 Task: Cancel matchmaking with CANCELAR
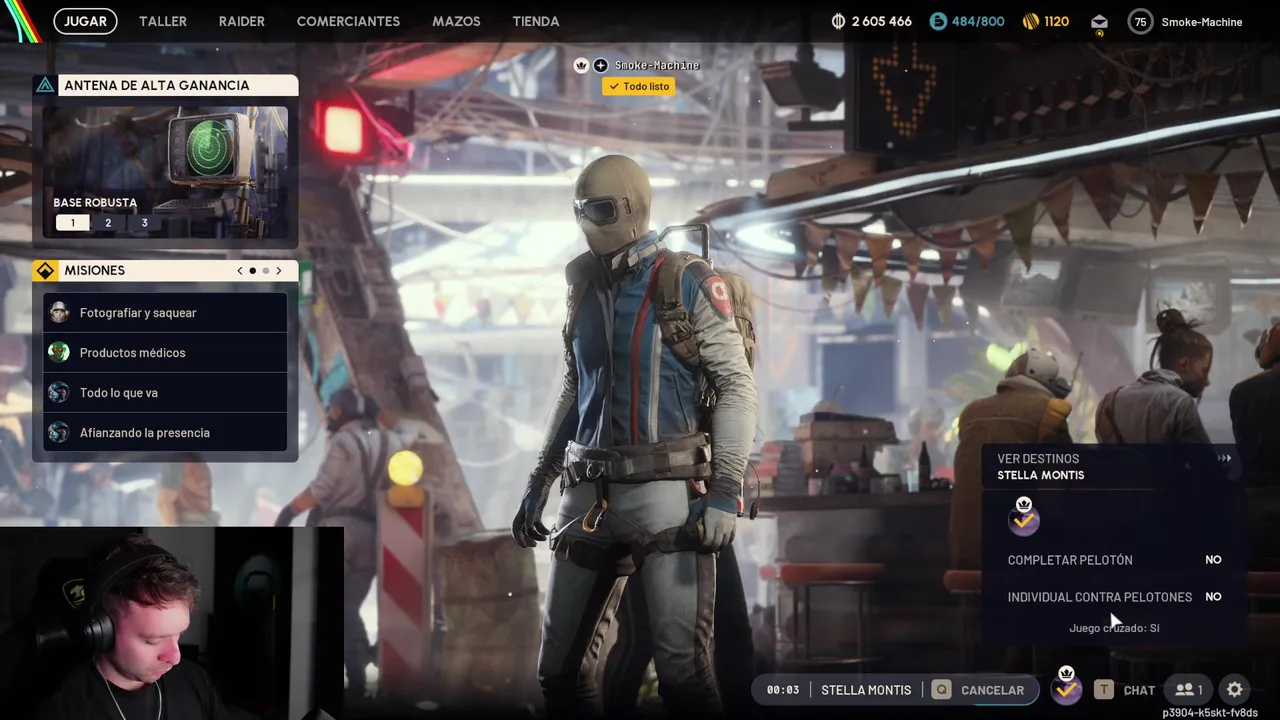992,690
